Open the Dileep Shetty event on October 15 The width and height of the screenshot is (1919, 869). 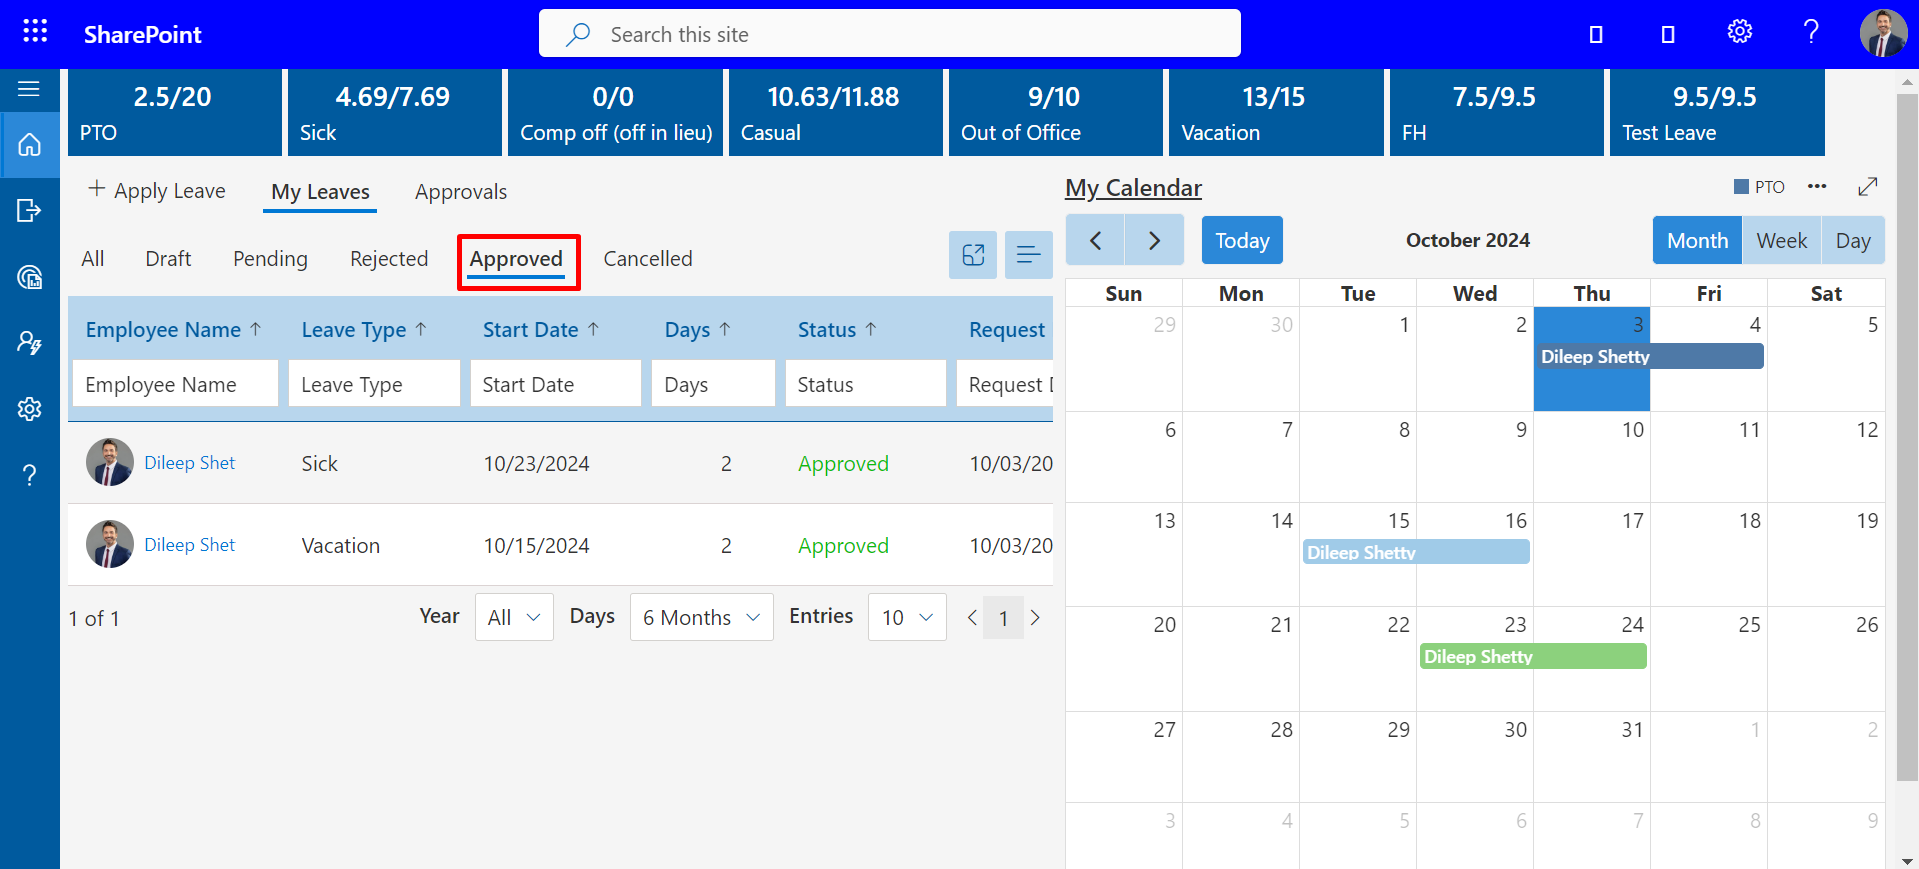1416,552
